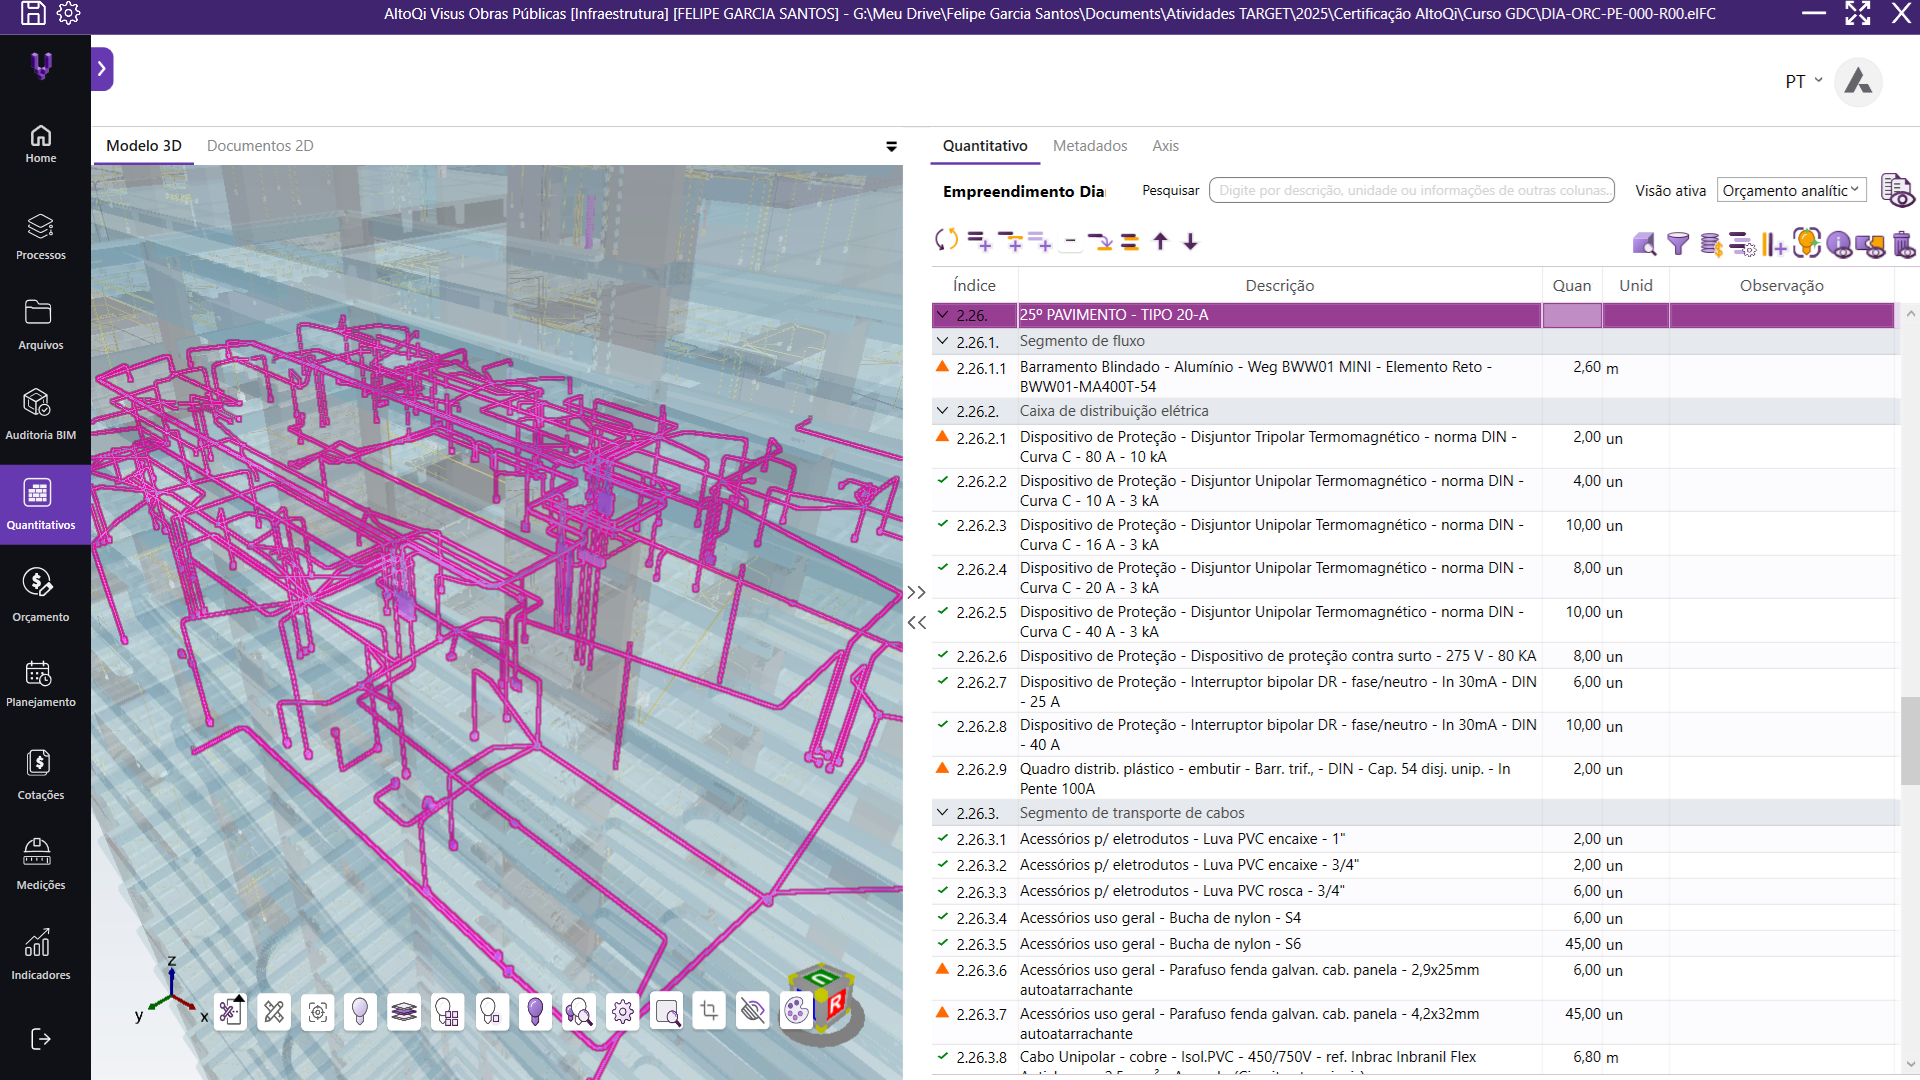Click the logout icon at the sidebar bottom
The height and width of the screenshot is (1080, 1920).
pos(41,1039)
